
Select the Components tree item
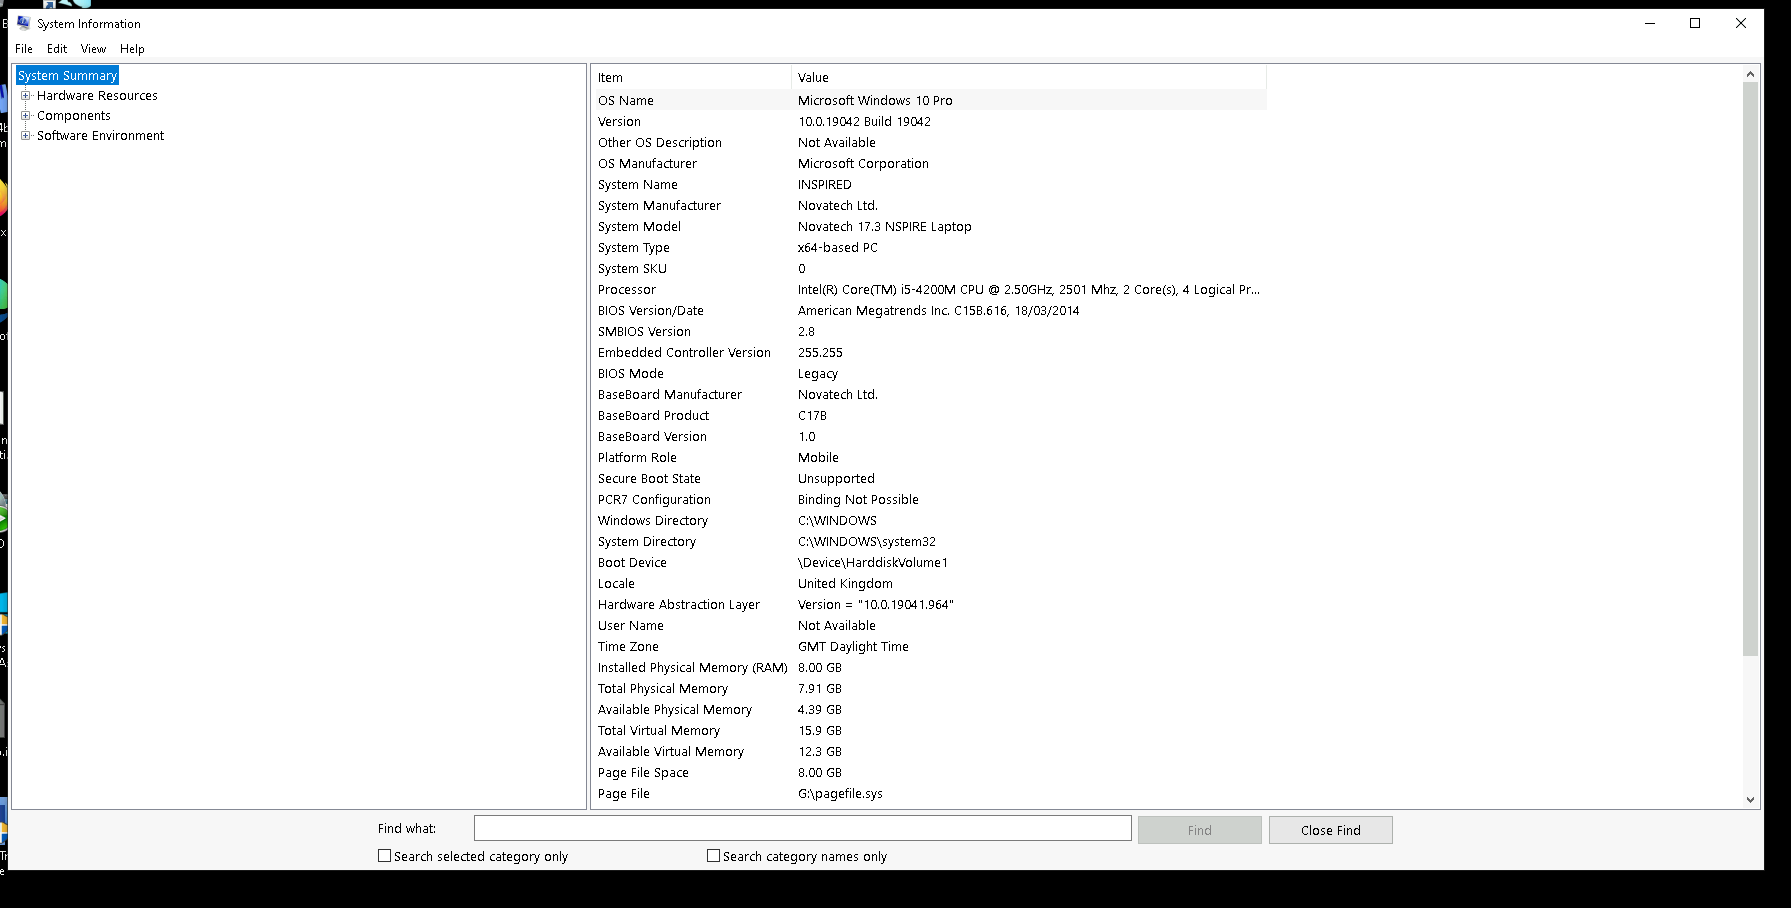coord(74,116)
